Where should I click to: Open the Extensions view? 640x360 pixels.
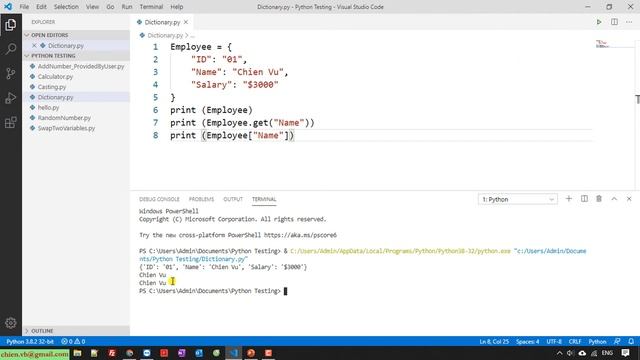click(x=11, y=122)
